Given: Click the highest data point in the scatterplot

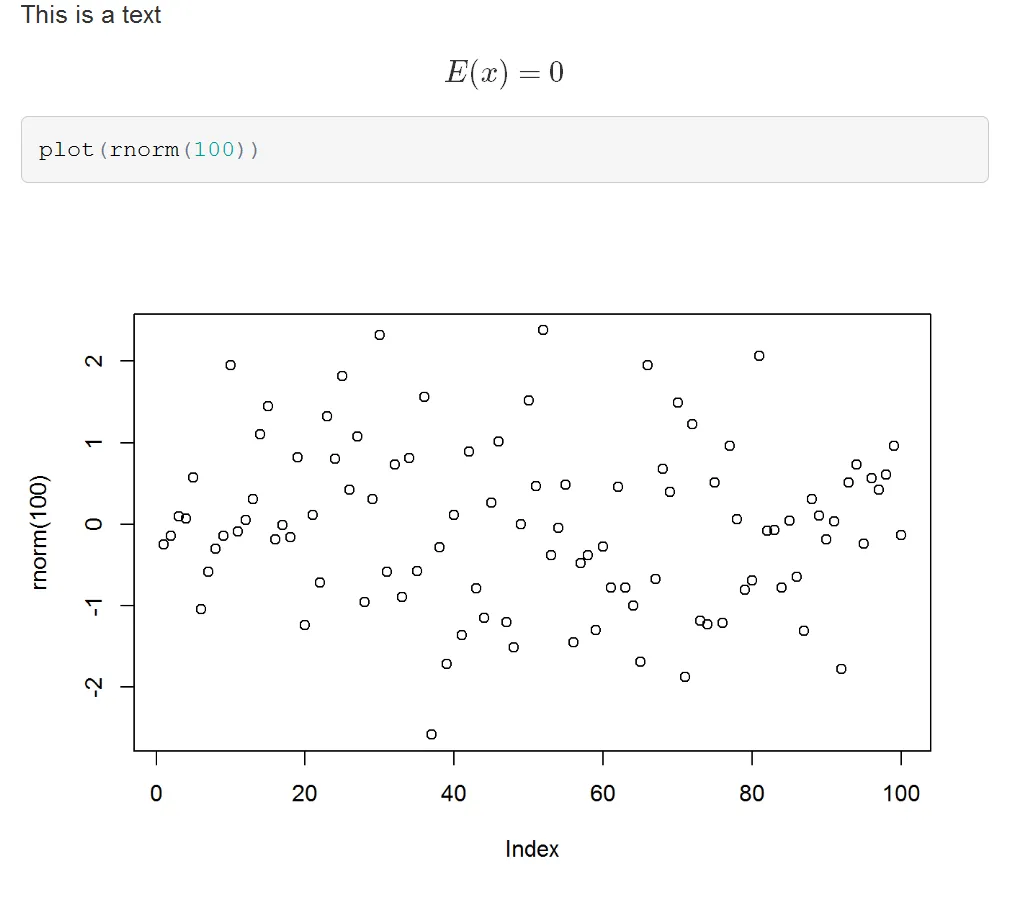Looking at the screenshot, I should pyautogui.click(x=543, y=330).
